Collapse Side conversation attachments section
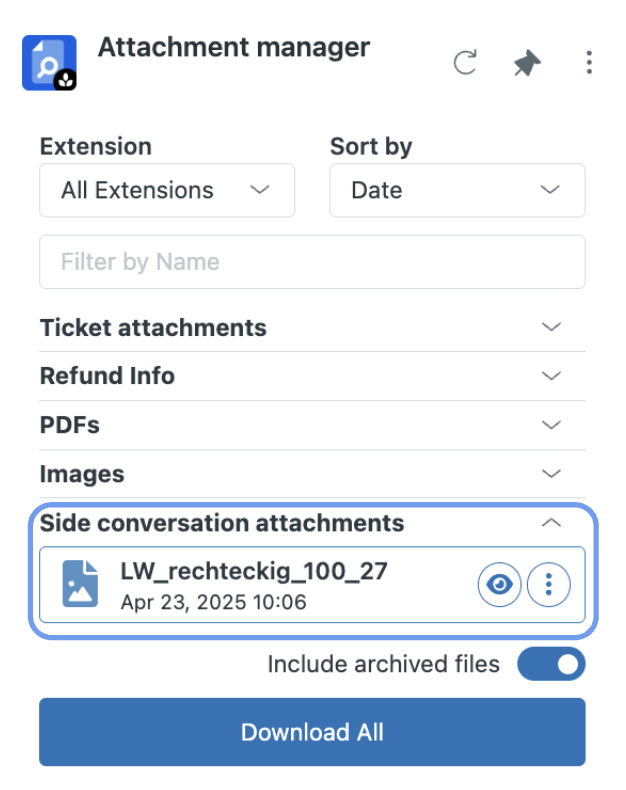 point(312,523)
